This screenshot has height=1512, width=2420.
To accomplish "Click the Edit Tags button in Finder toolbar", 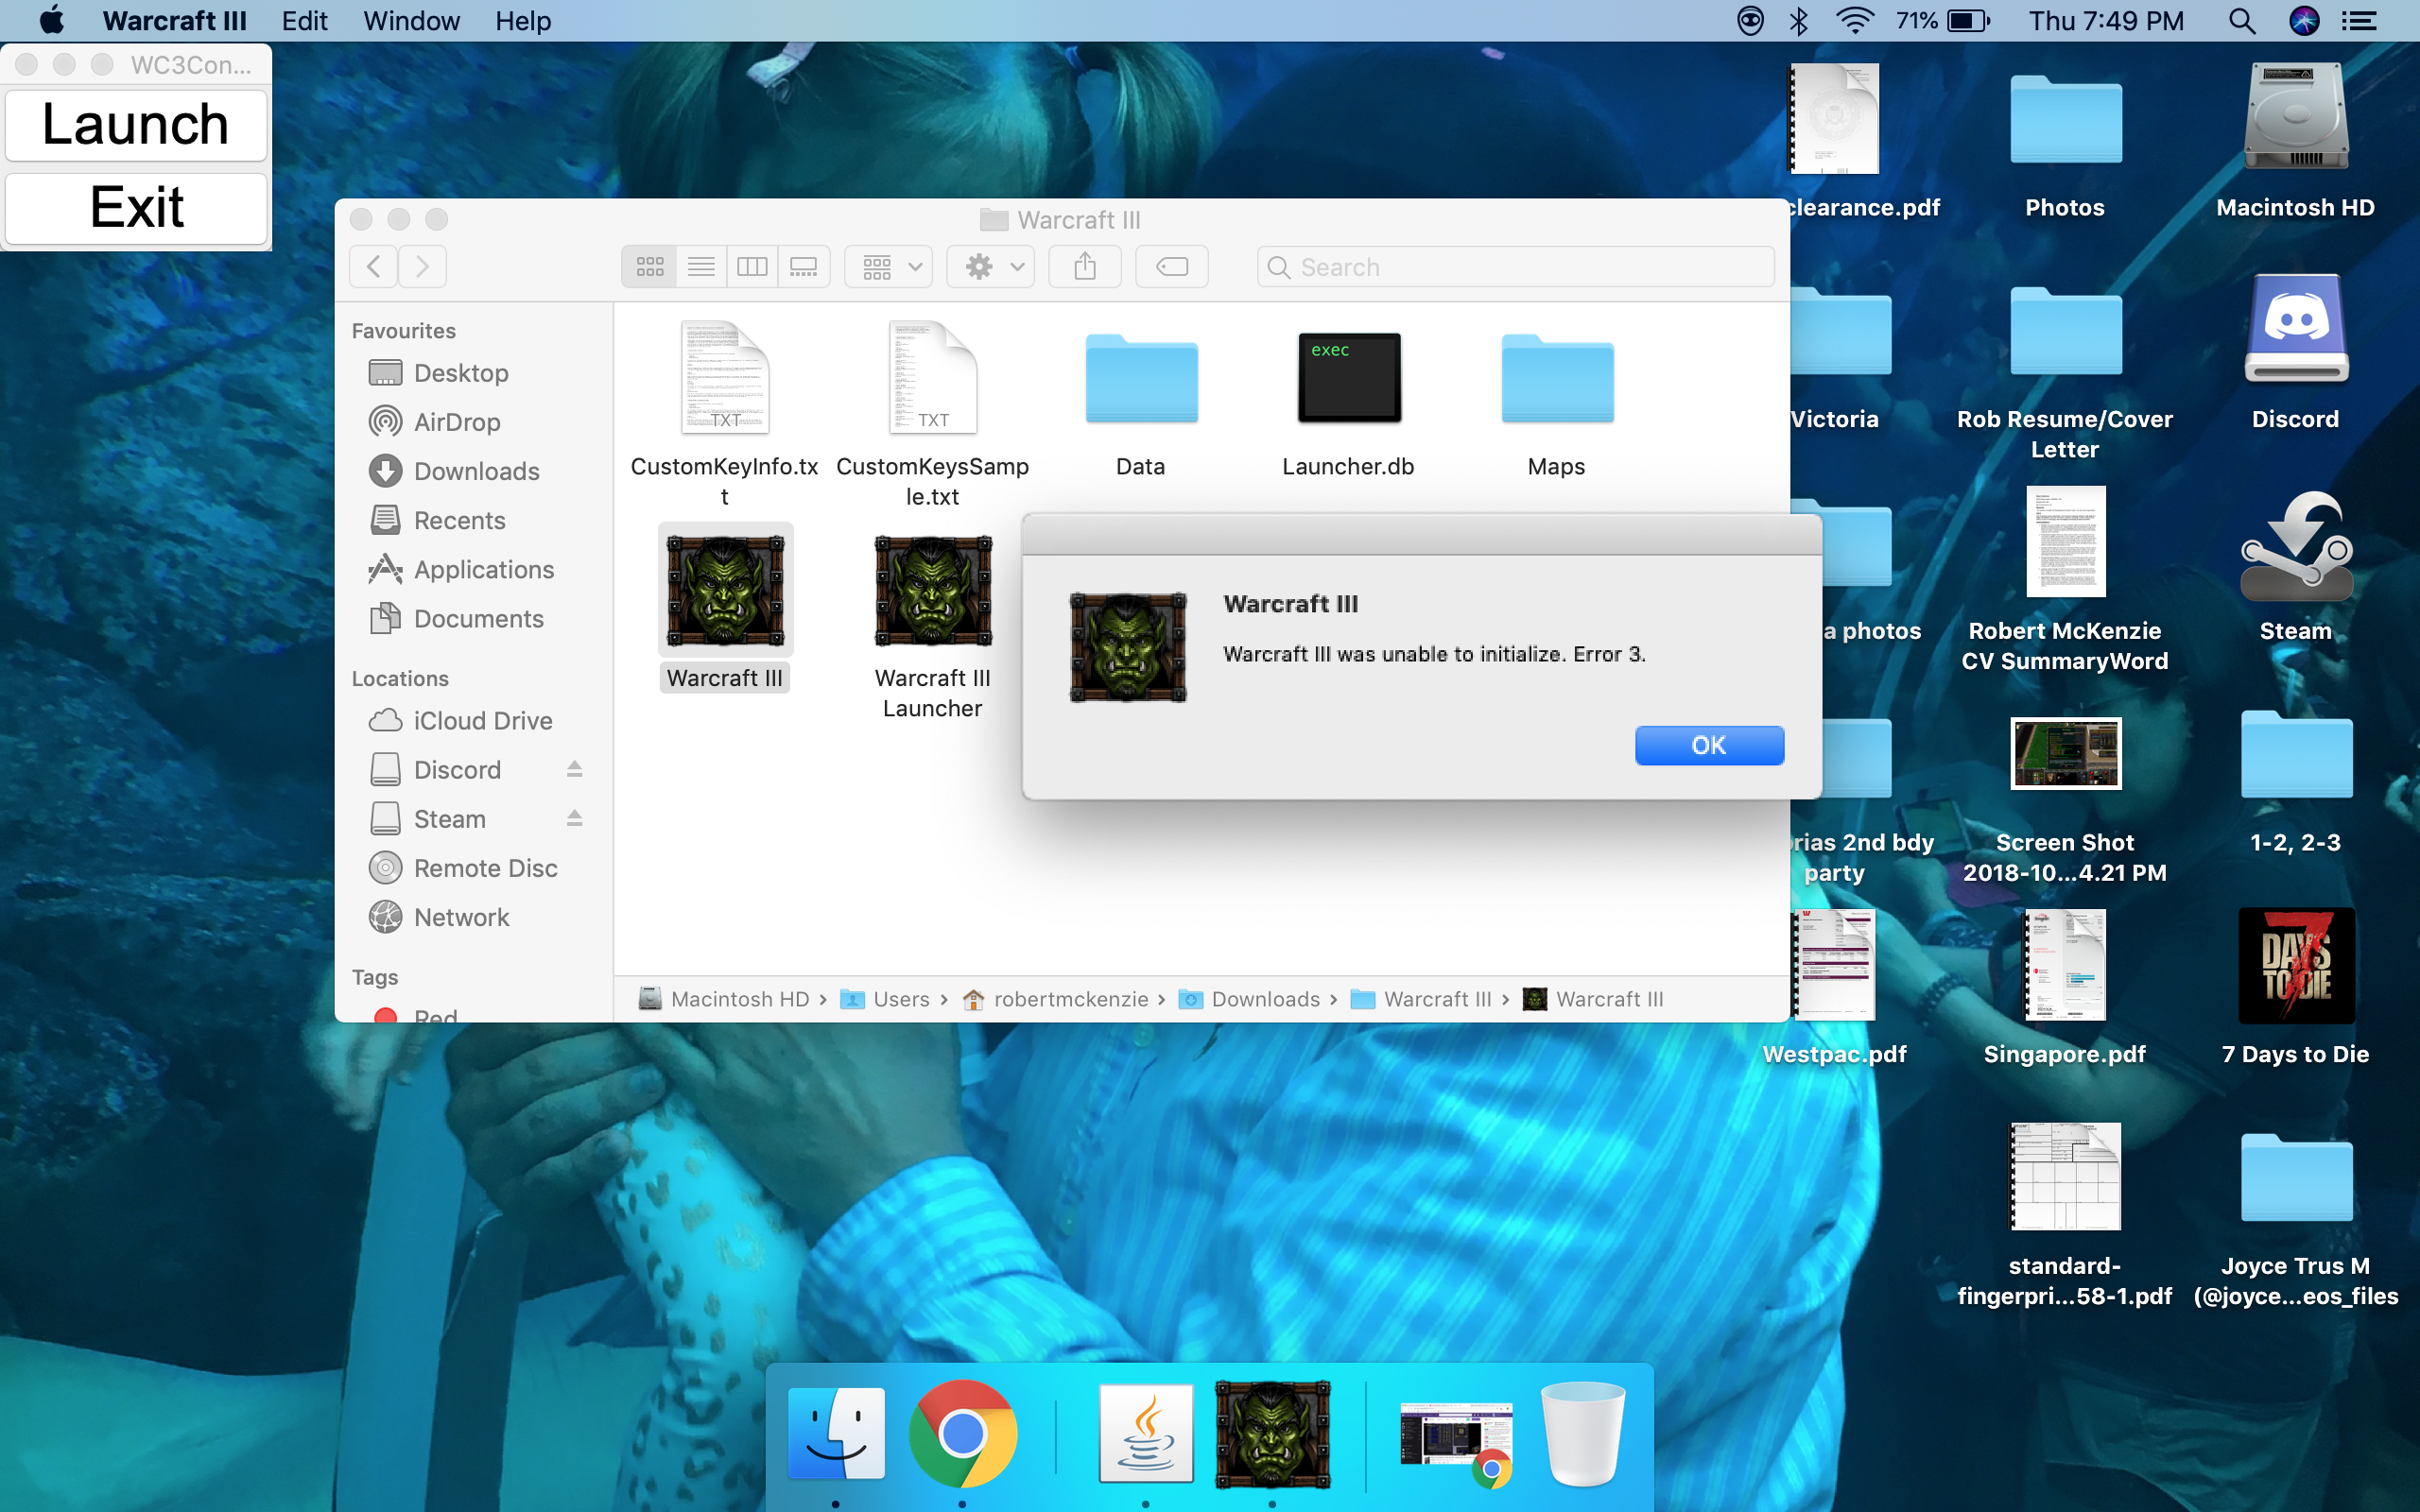I will (1172, 266).
